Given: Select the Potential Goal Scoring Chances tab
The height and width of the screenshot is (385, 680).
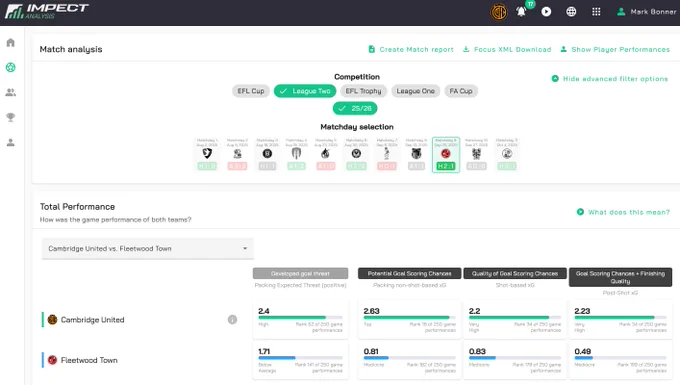Looking at the screenshot, I should (x=409, y=274).
